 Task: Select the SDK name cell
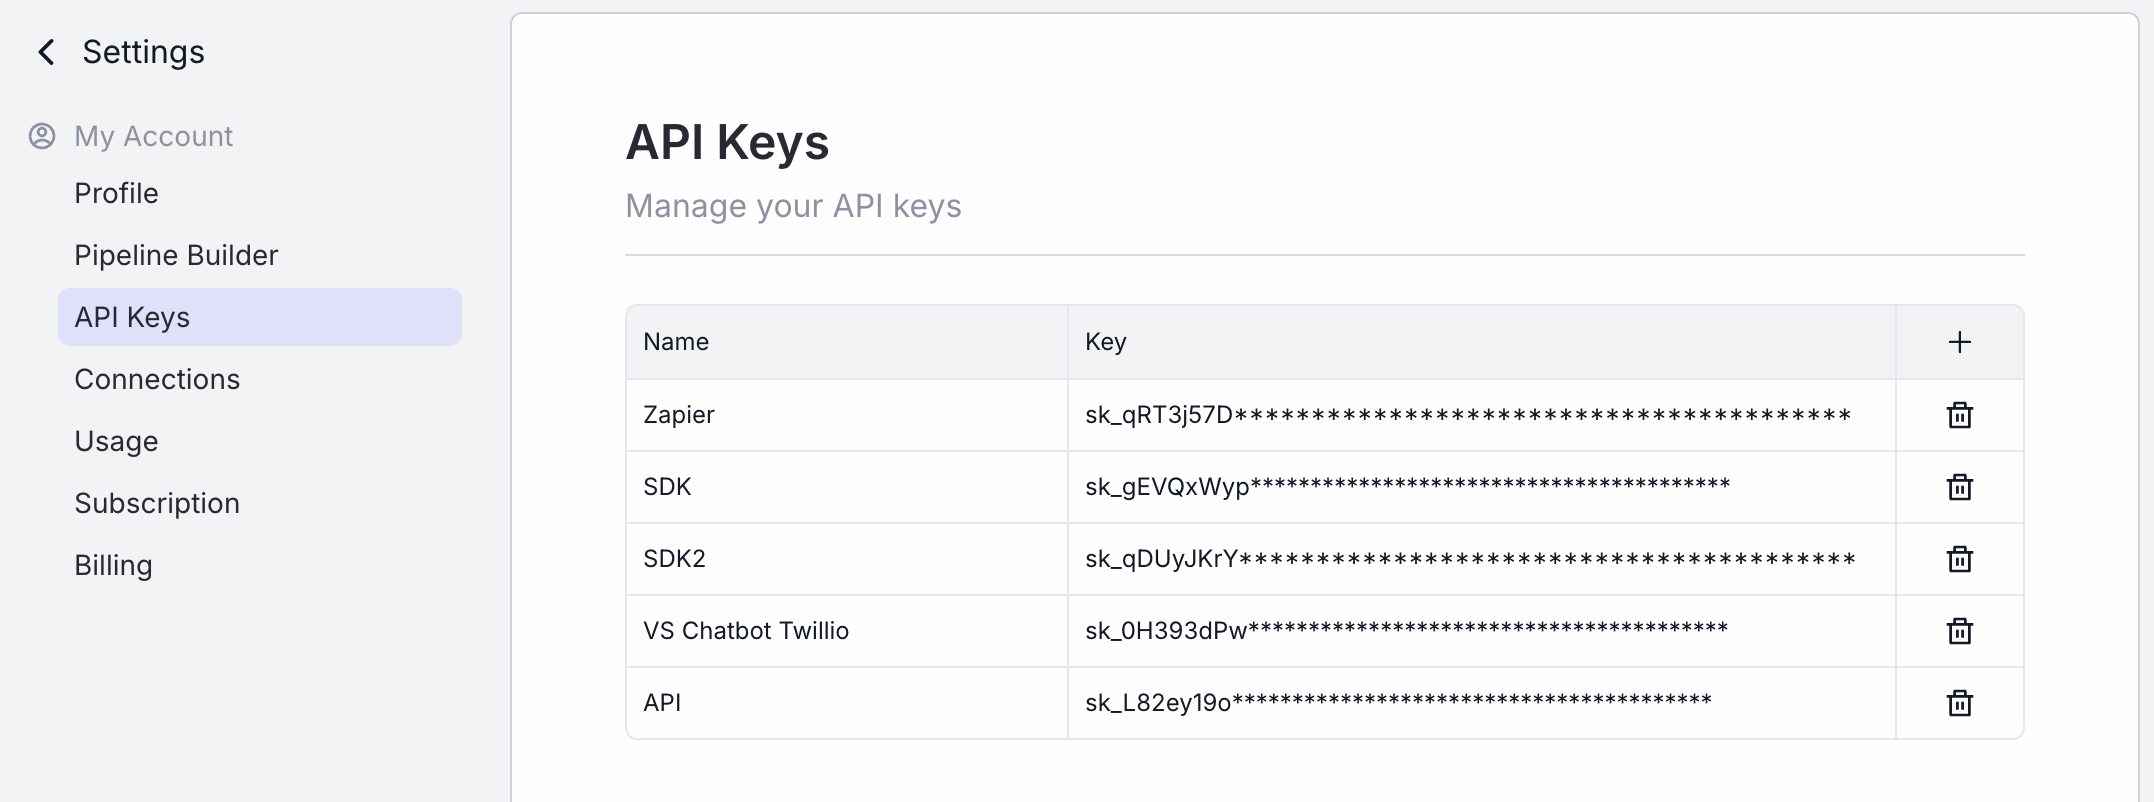point(847,487)
